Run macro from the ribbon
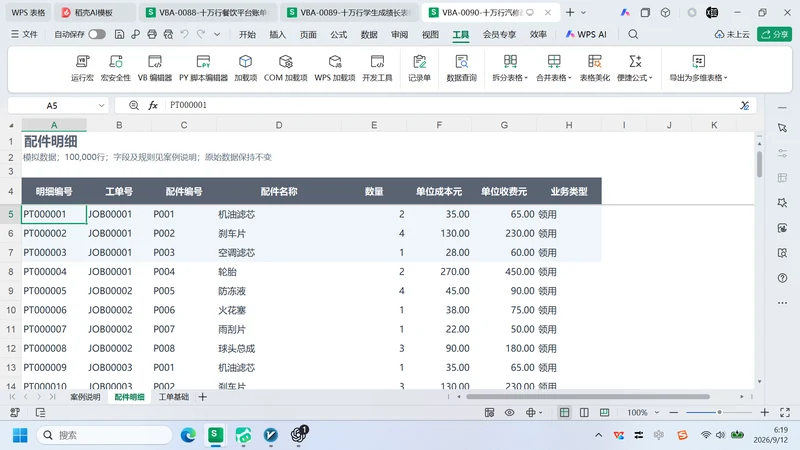 (x=82, y=68)
